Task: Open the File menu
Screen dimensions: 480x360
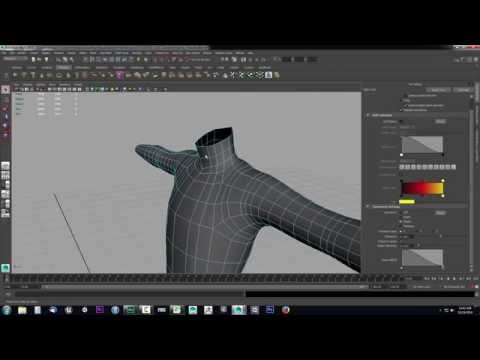Action: 4,53
